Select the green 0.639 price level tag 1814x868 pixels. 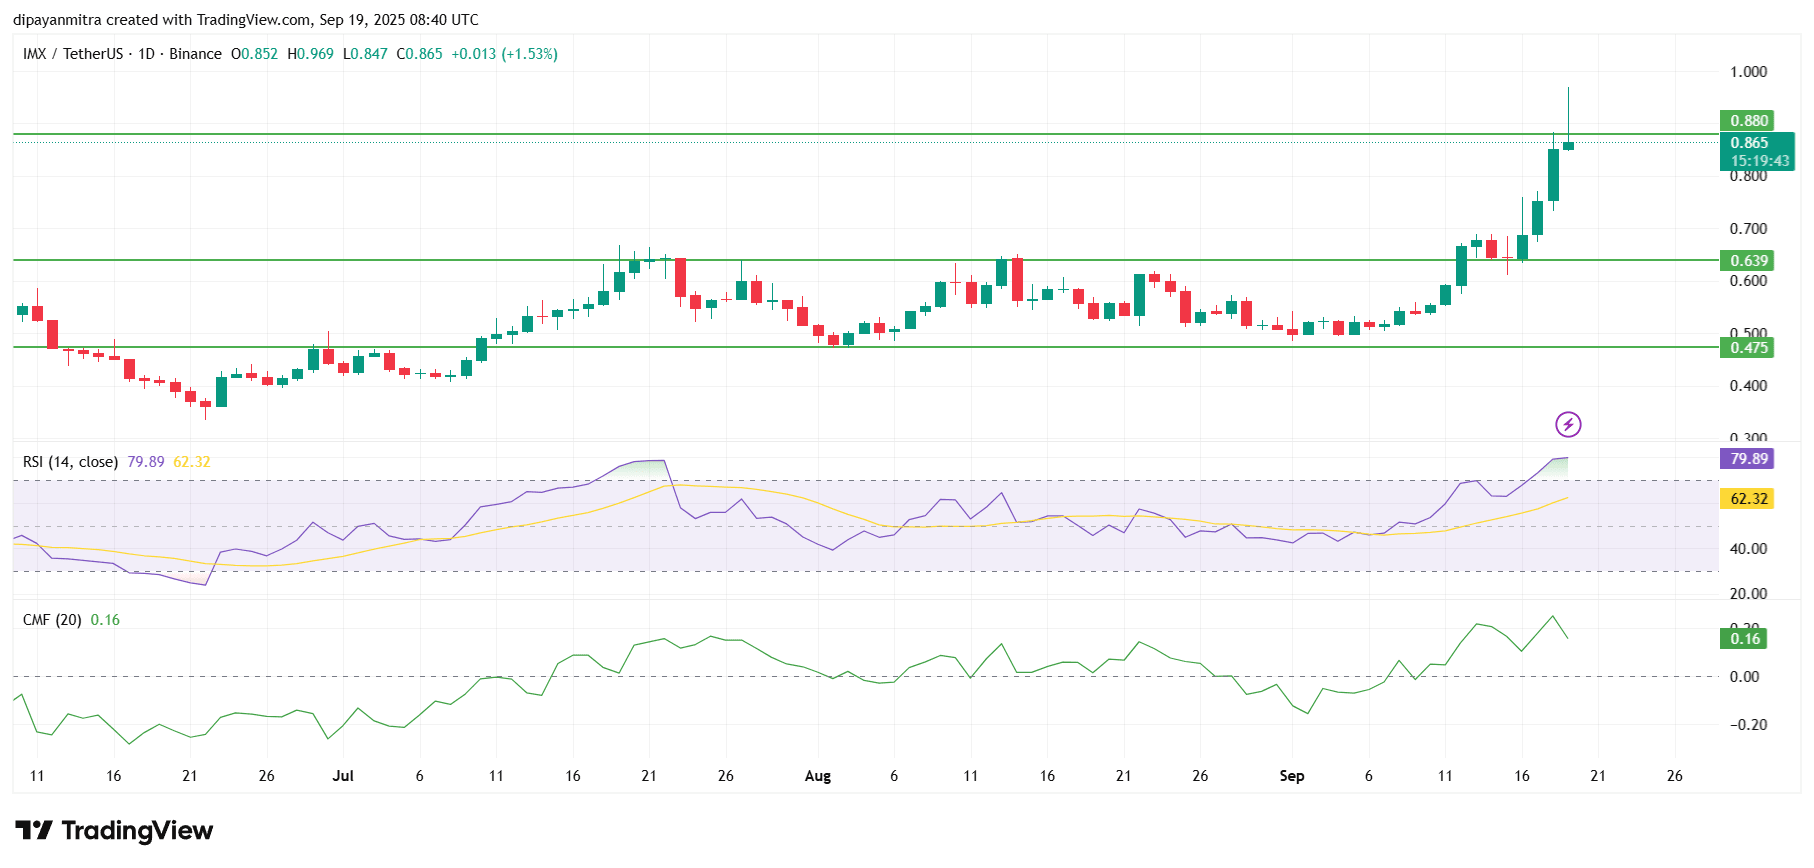(1746, 261)
